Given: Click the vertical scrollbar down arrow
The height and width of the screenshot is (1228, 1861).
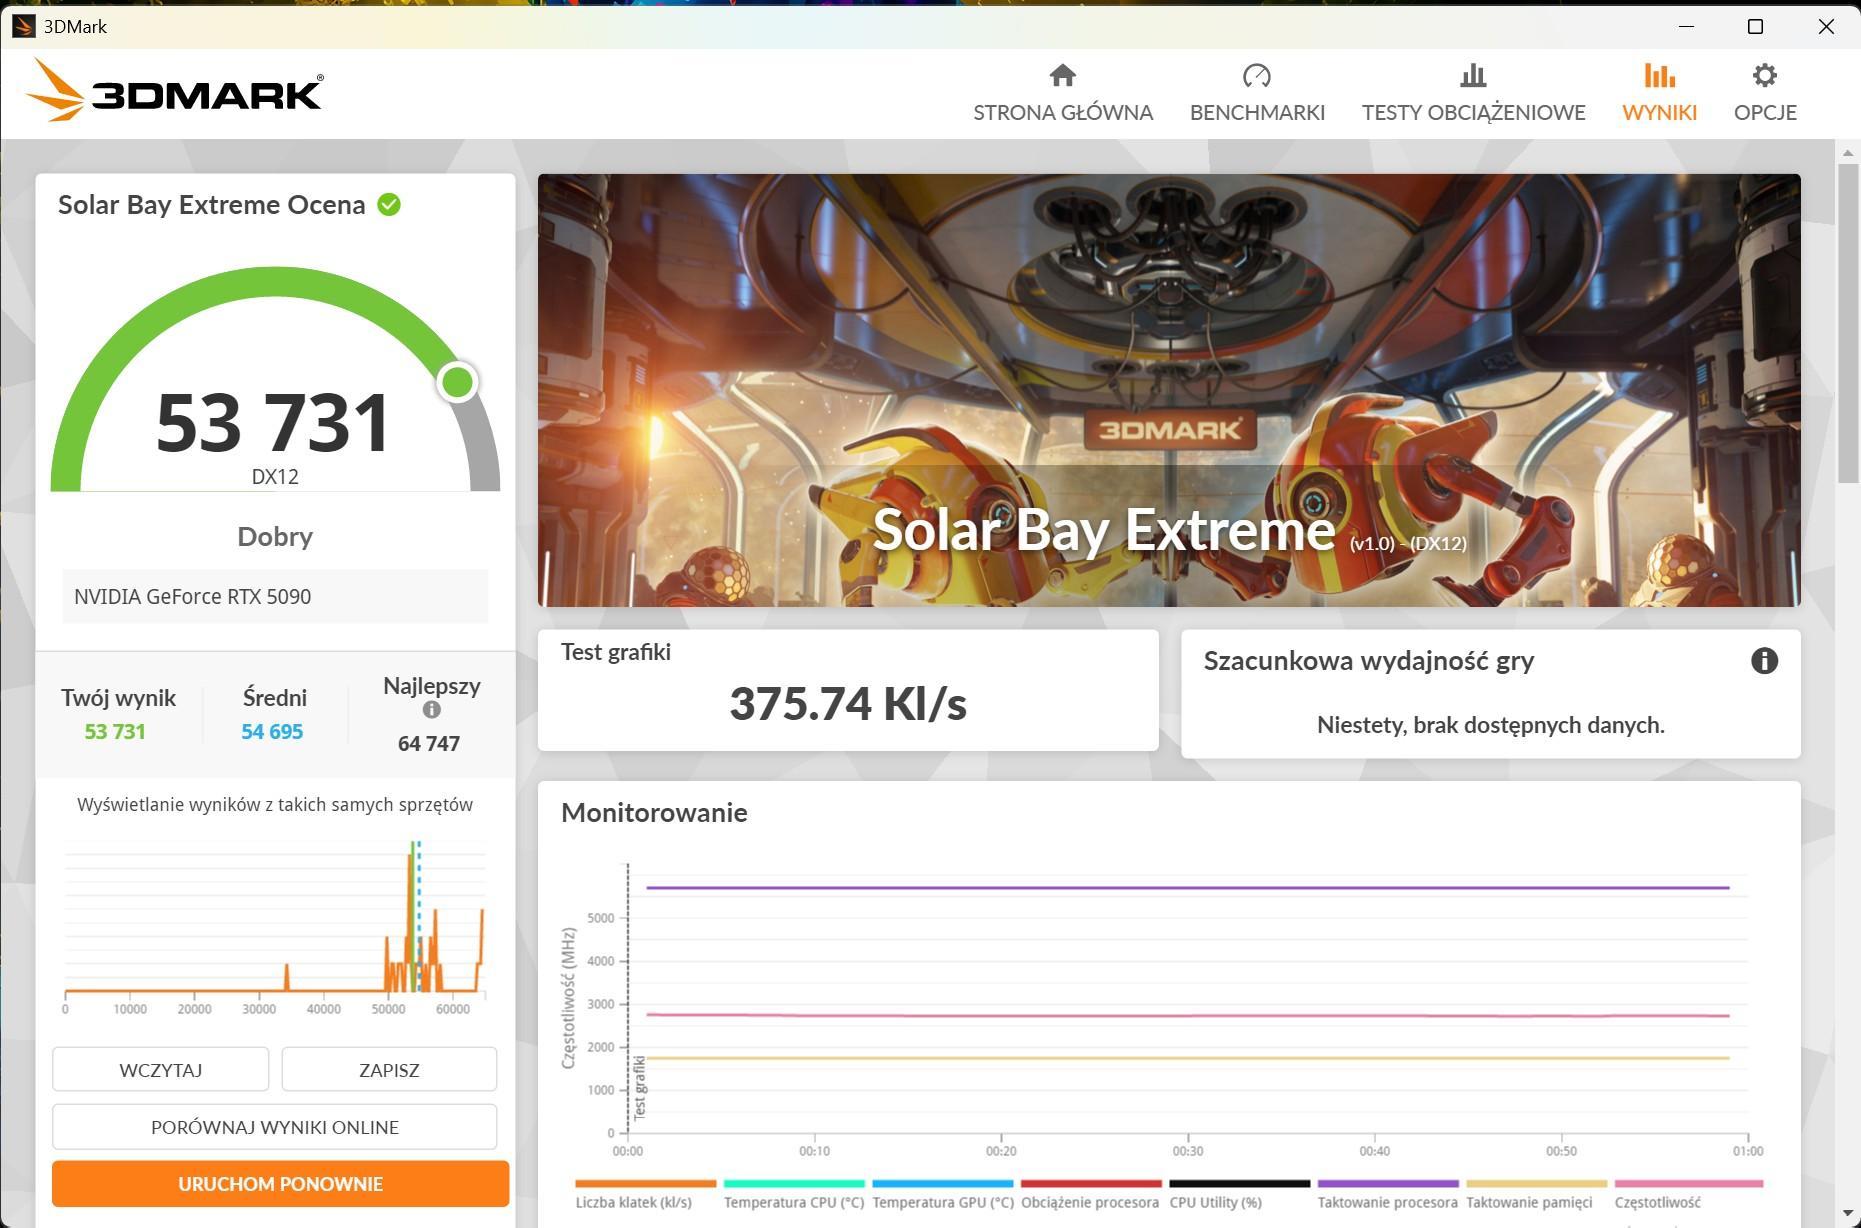Looking at the screenshot, I should click(1847, 1214).
